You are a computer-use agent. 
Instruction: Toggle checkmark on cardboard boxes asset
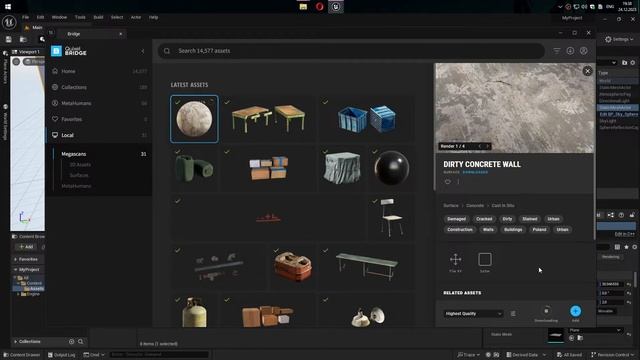(227, 151)
